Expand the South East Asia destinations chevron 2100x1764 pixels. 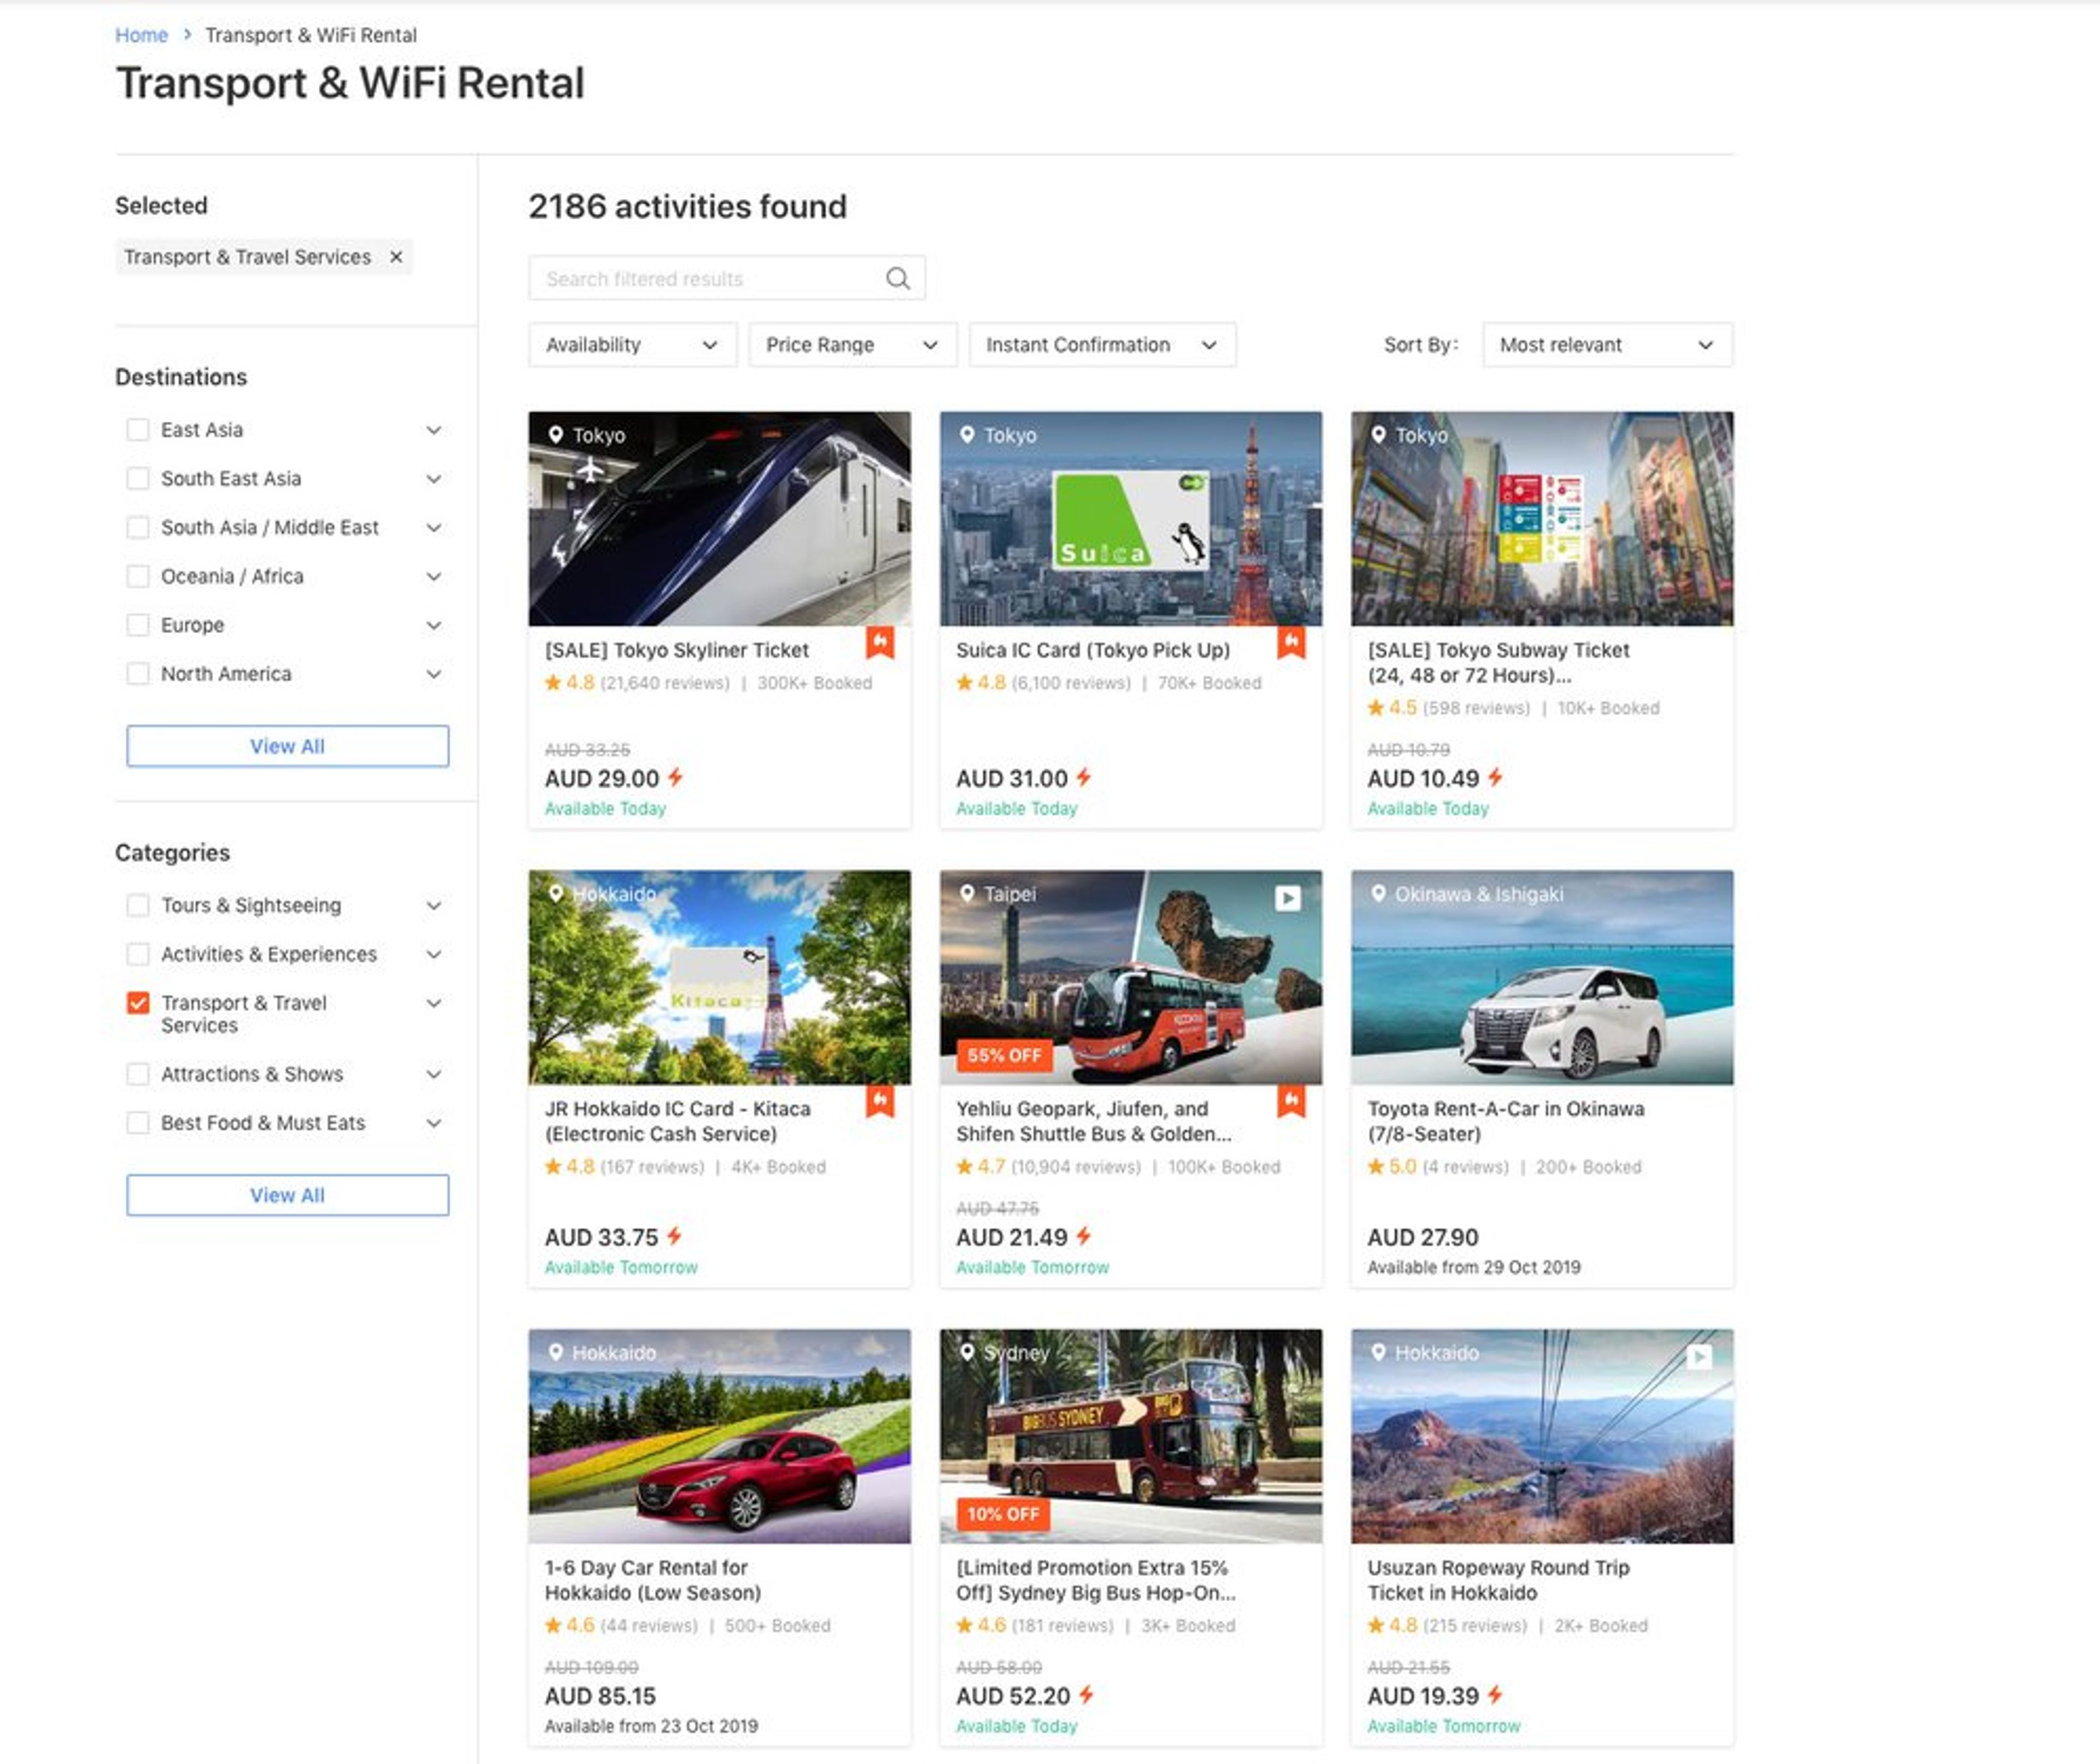[x=434, y=479]
